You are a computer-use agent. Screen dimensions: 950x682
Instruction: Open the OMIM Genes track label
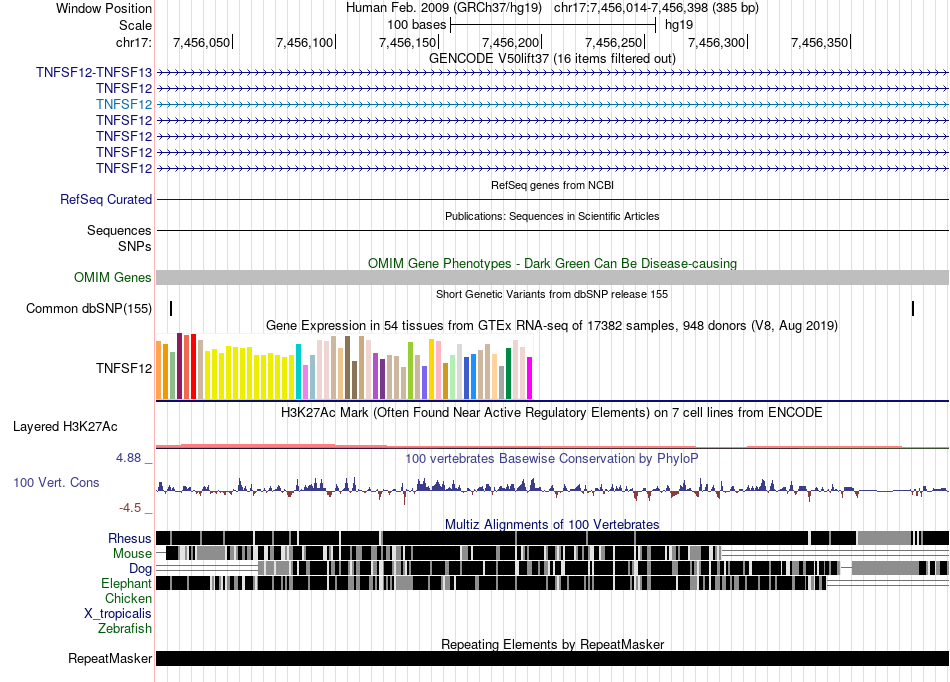coord(113,277)
